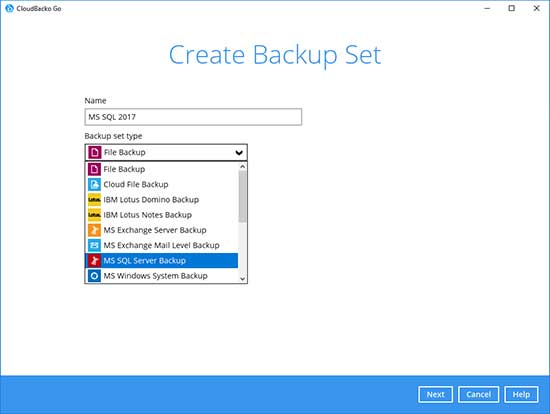Click the File Backup icon in combo box
Screen dimensions: 550x414
[x=94, y=153]
